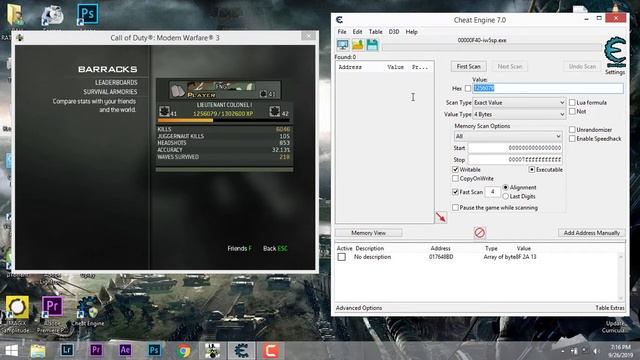Launch Photoshop from the taskbar
Viewport: 640px width, 360px height.
(x=154, y=350)
